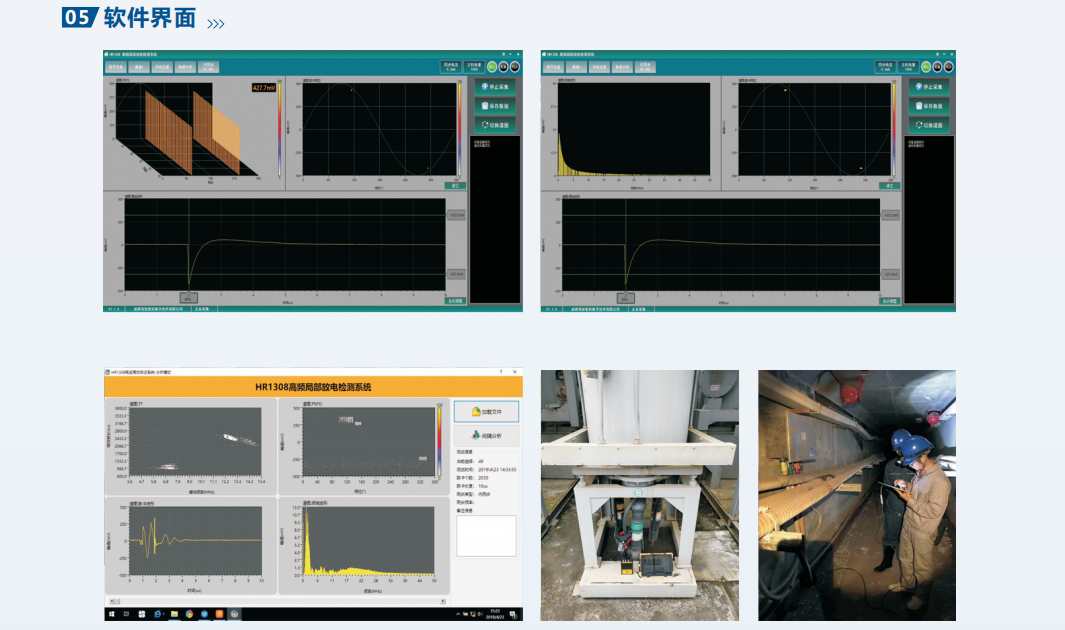Click the yellow spectrum bar chart in the top-right window
The width and height of the screenshot is (1065, 630).
(634, 129)
